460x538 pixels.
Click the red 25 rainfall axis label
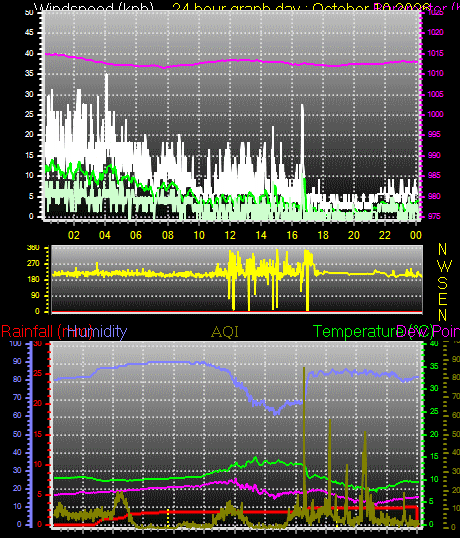(x=38, y=374)
